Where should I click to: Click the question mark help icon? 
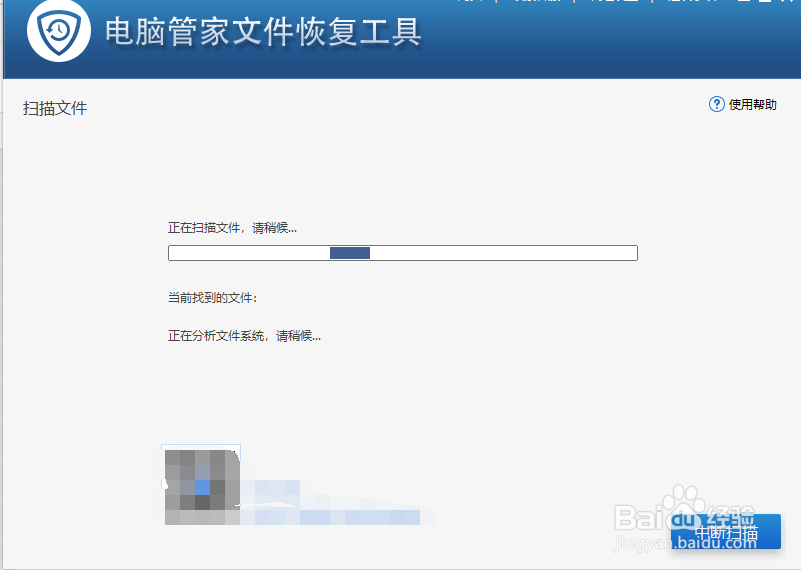click(716, 104)
